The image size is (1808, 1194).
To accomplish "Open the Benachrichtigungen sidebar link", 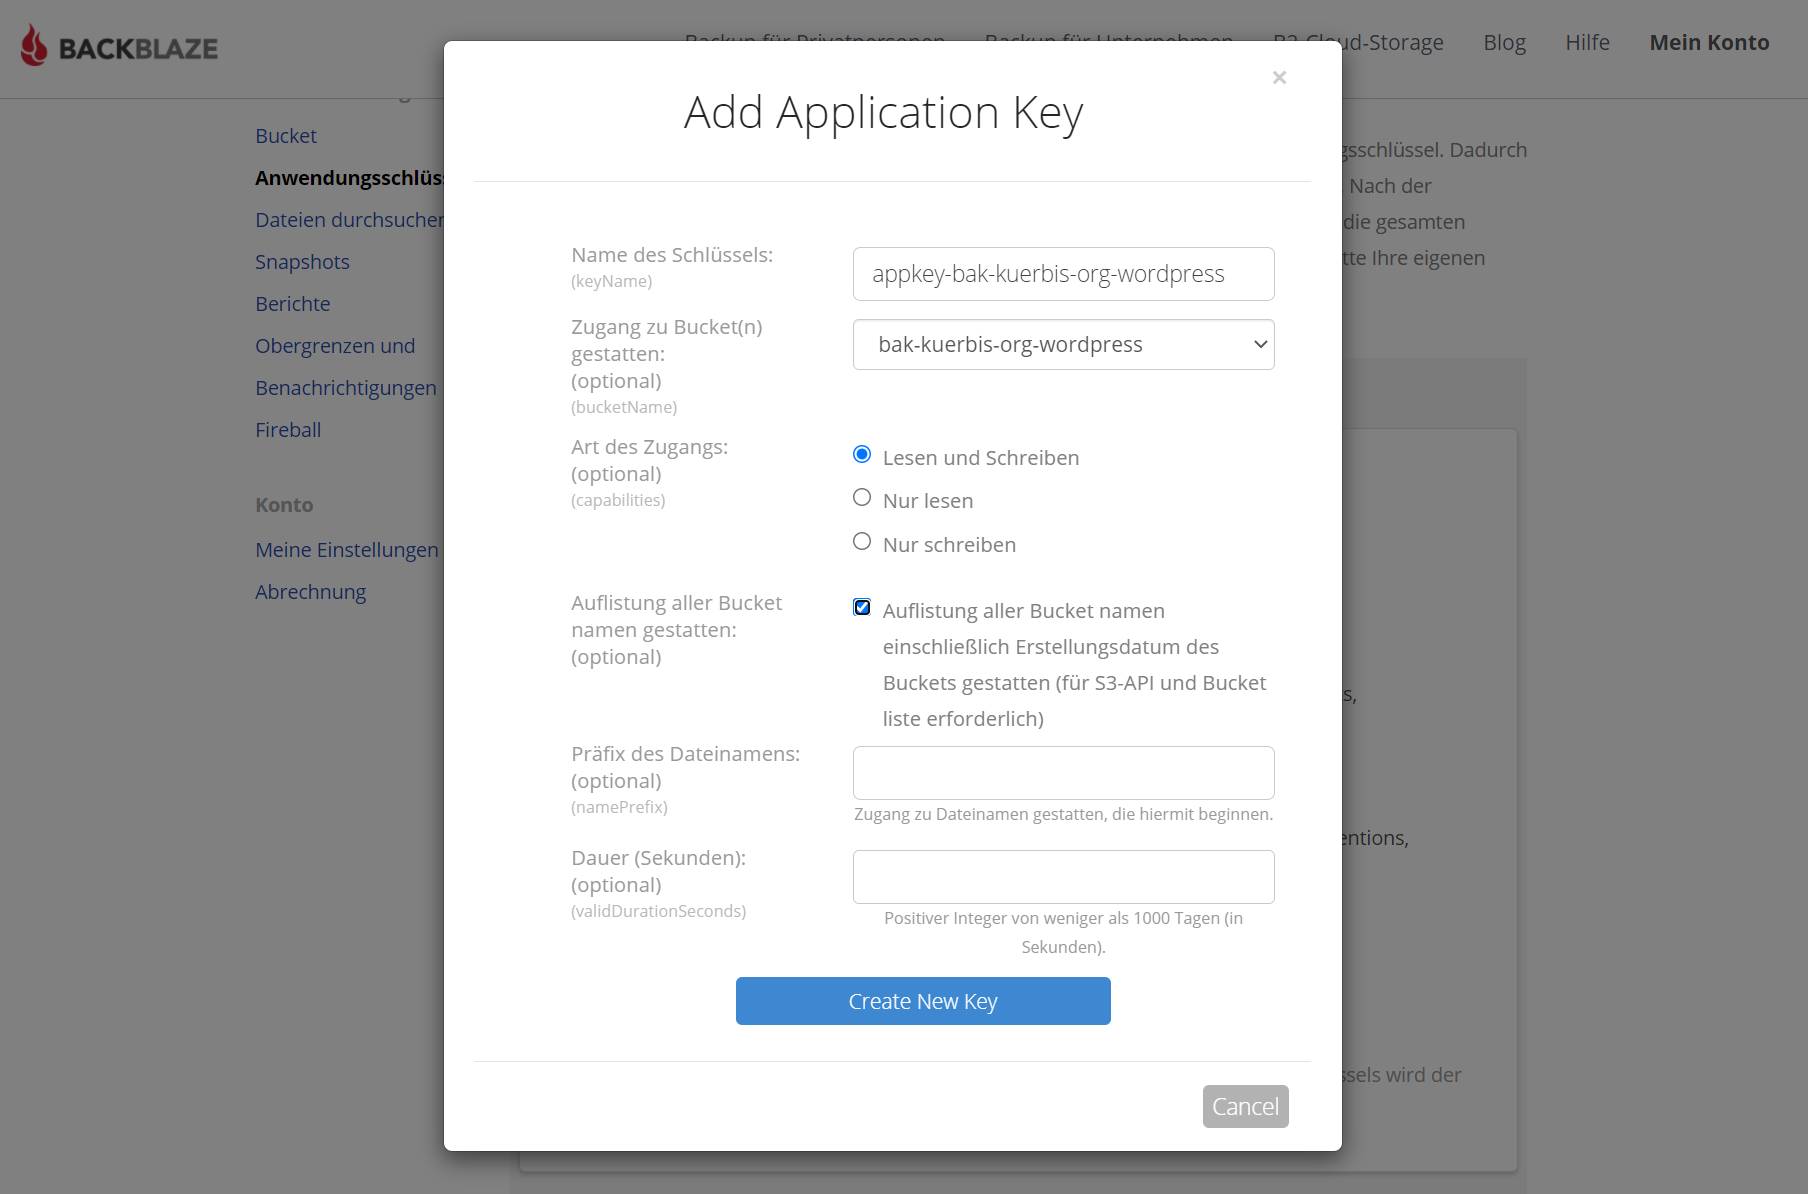I will coord(346,388).
